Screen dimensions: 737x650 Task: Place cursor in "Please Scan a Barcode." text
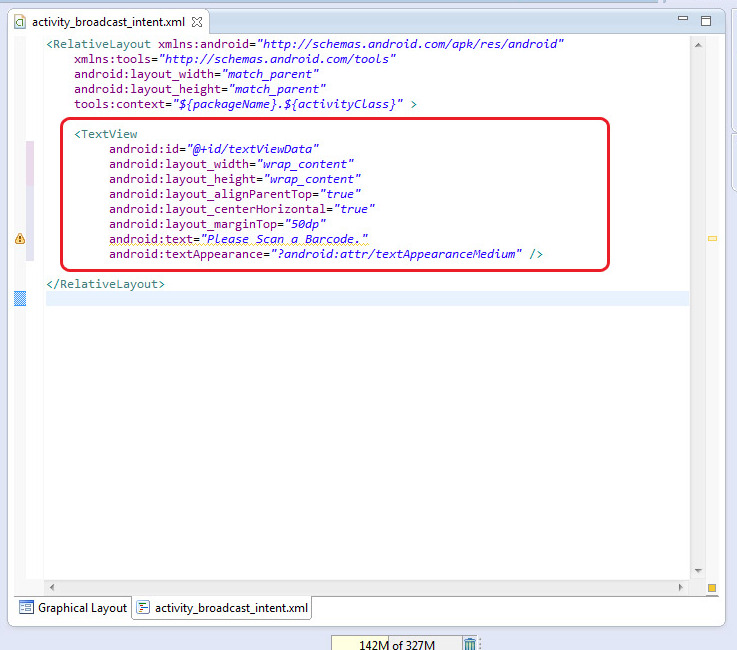pos(285,239)
